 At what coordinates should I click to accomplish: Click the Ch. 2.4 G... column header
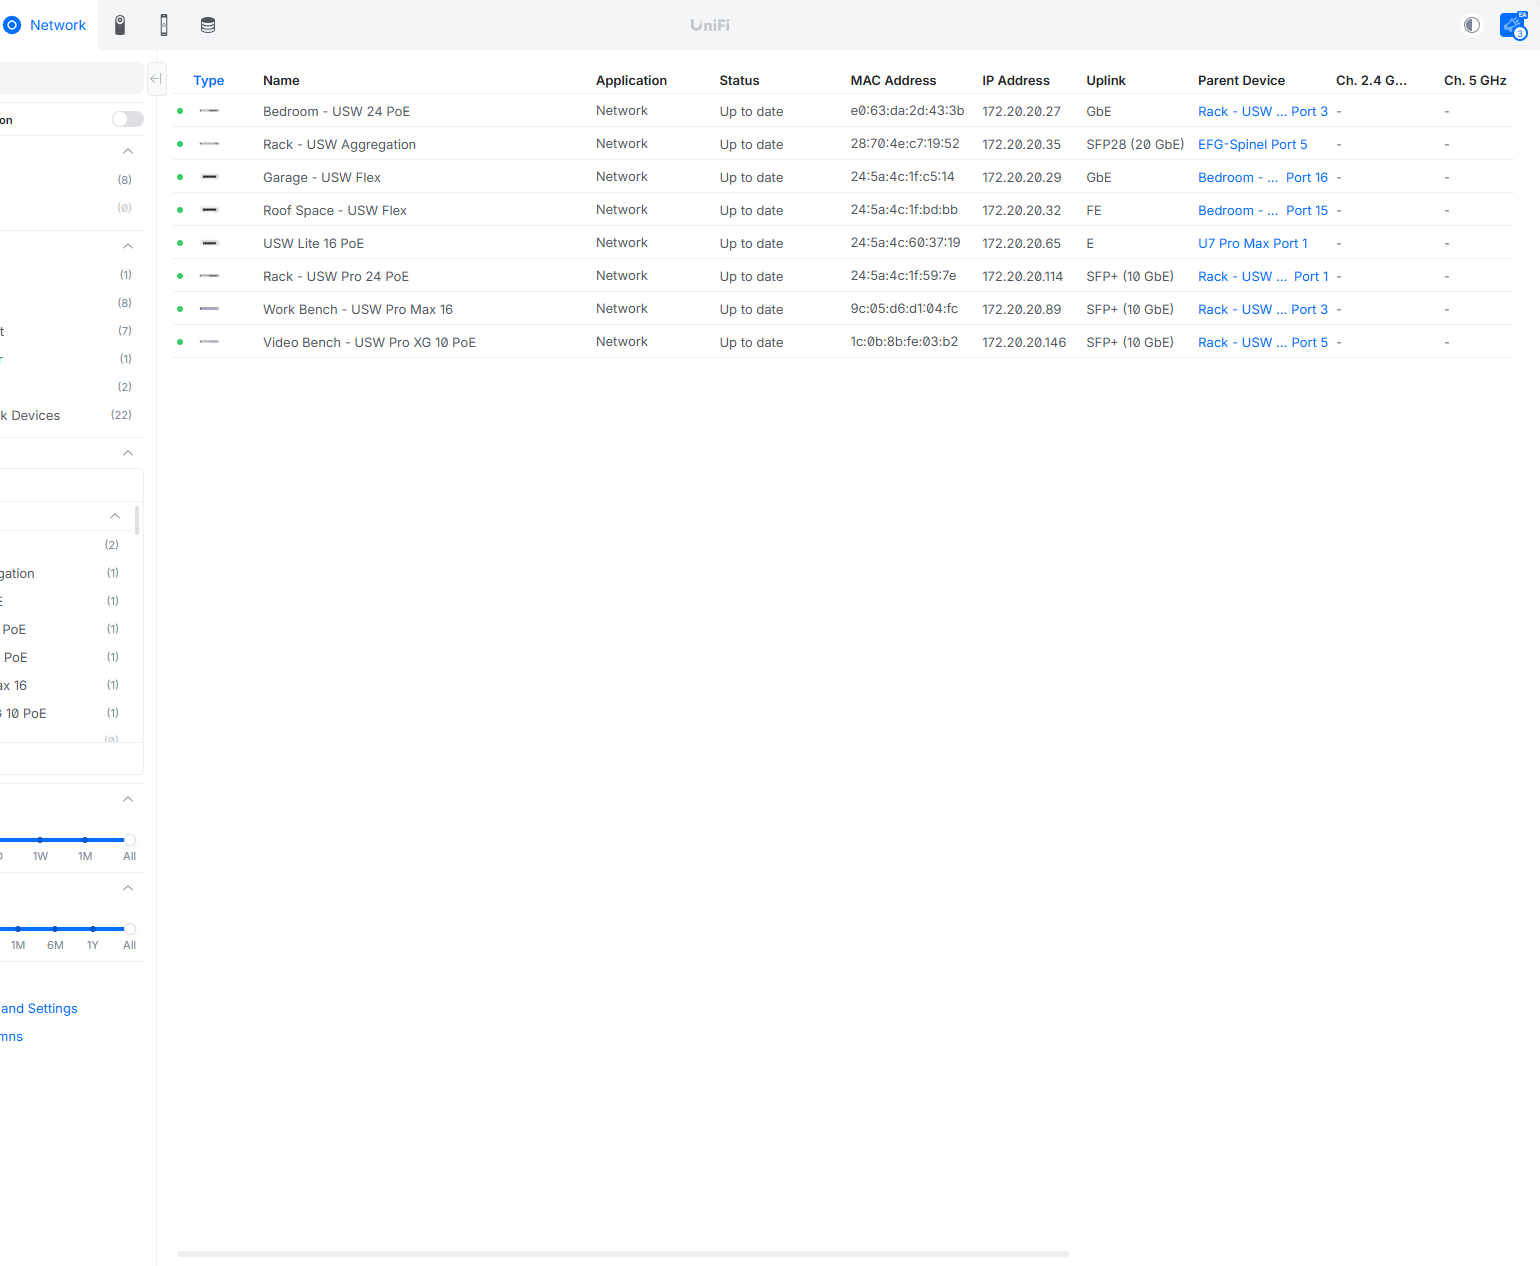coord(1371,81)
